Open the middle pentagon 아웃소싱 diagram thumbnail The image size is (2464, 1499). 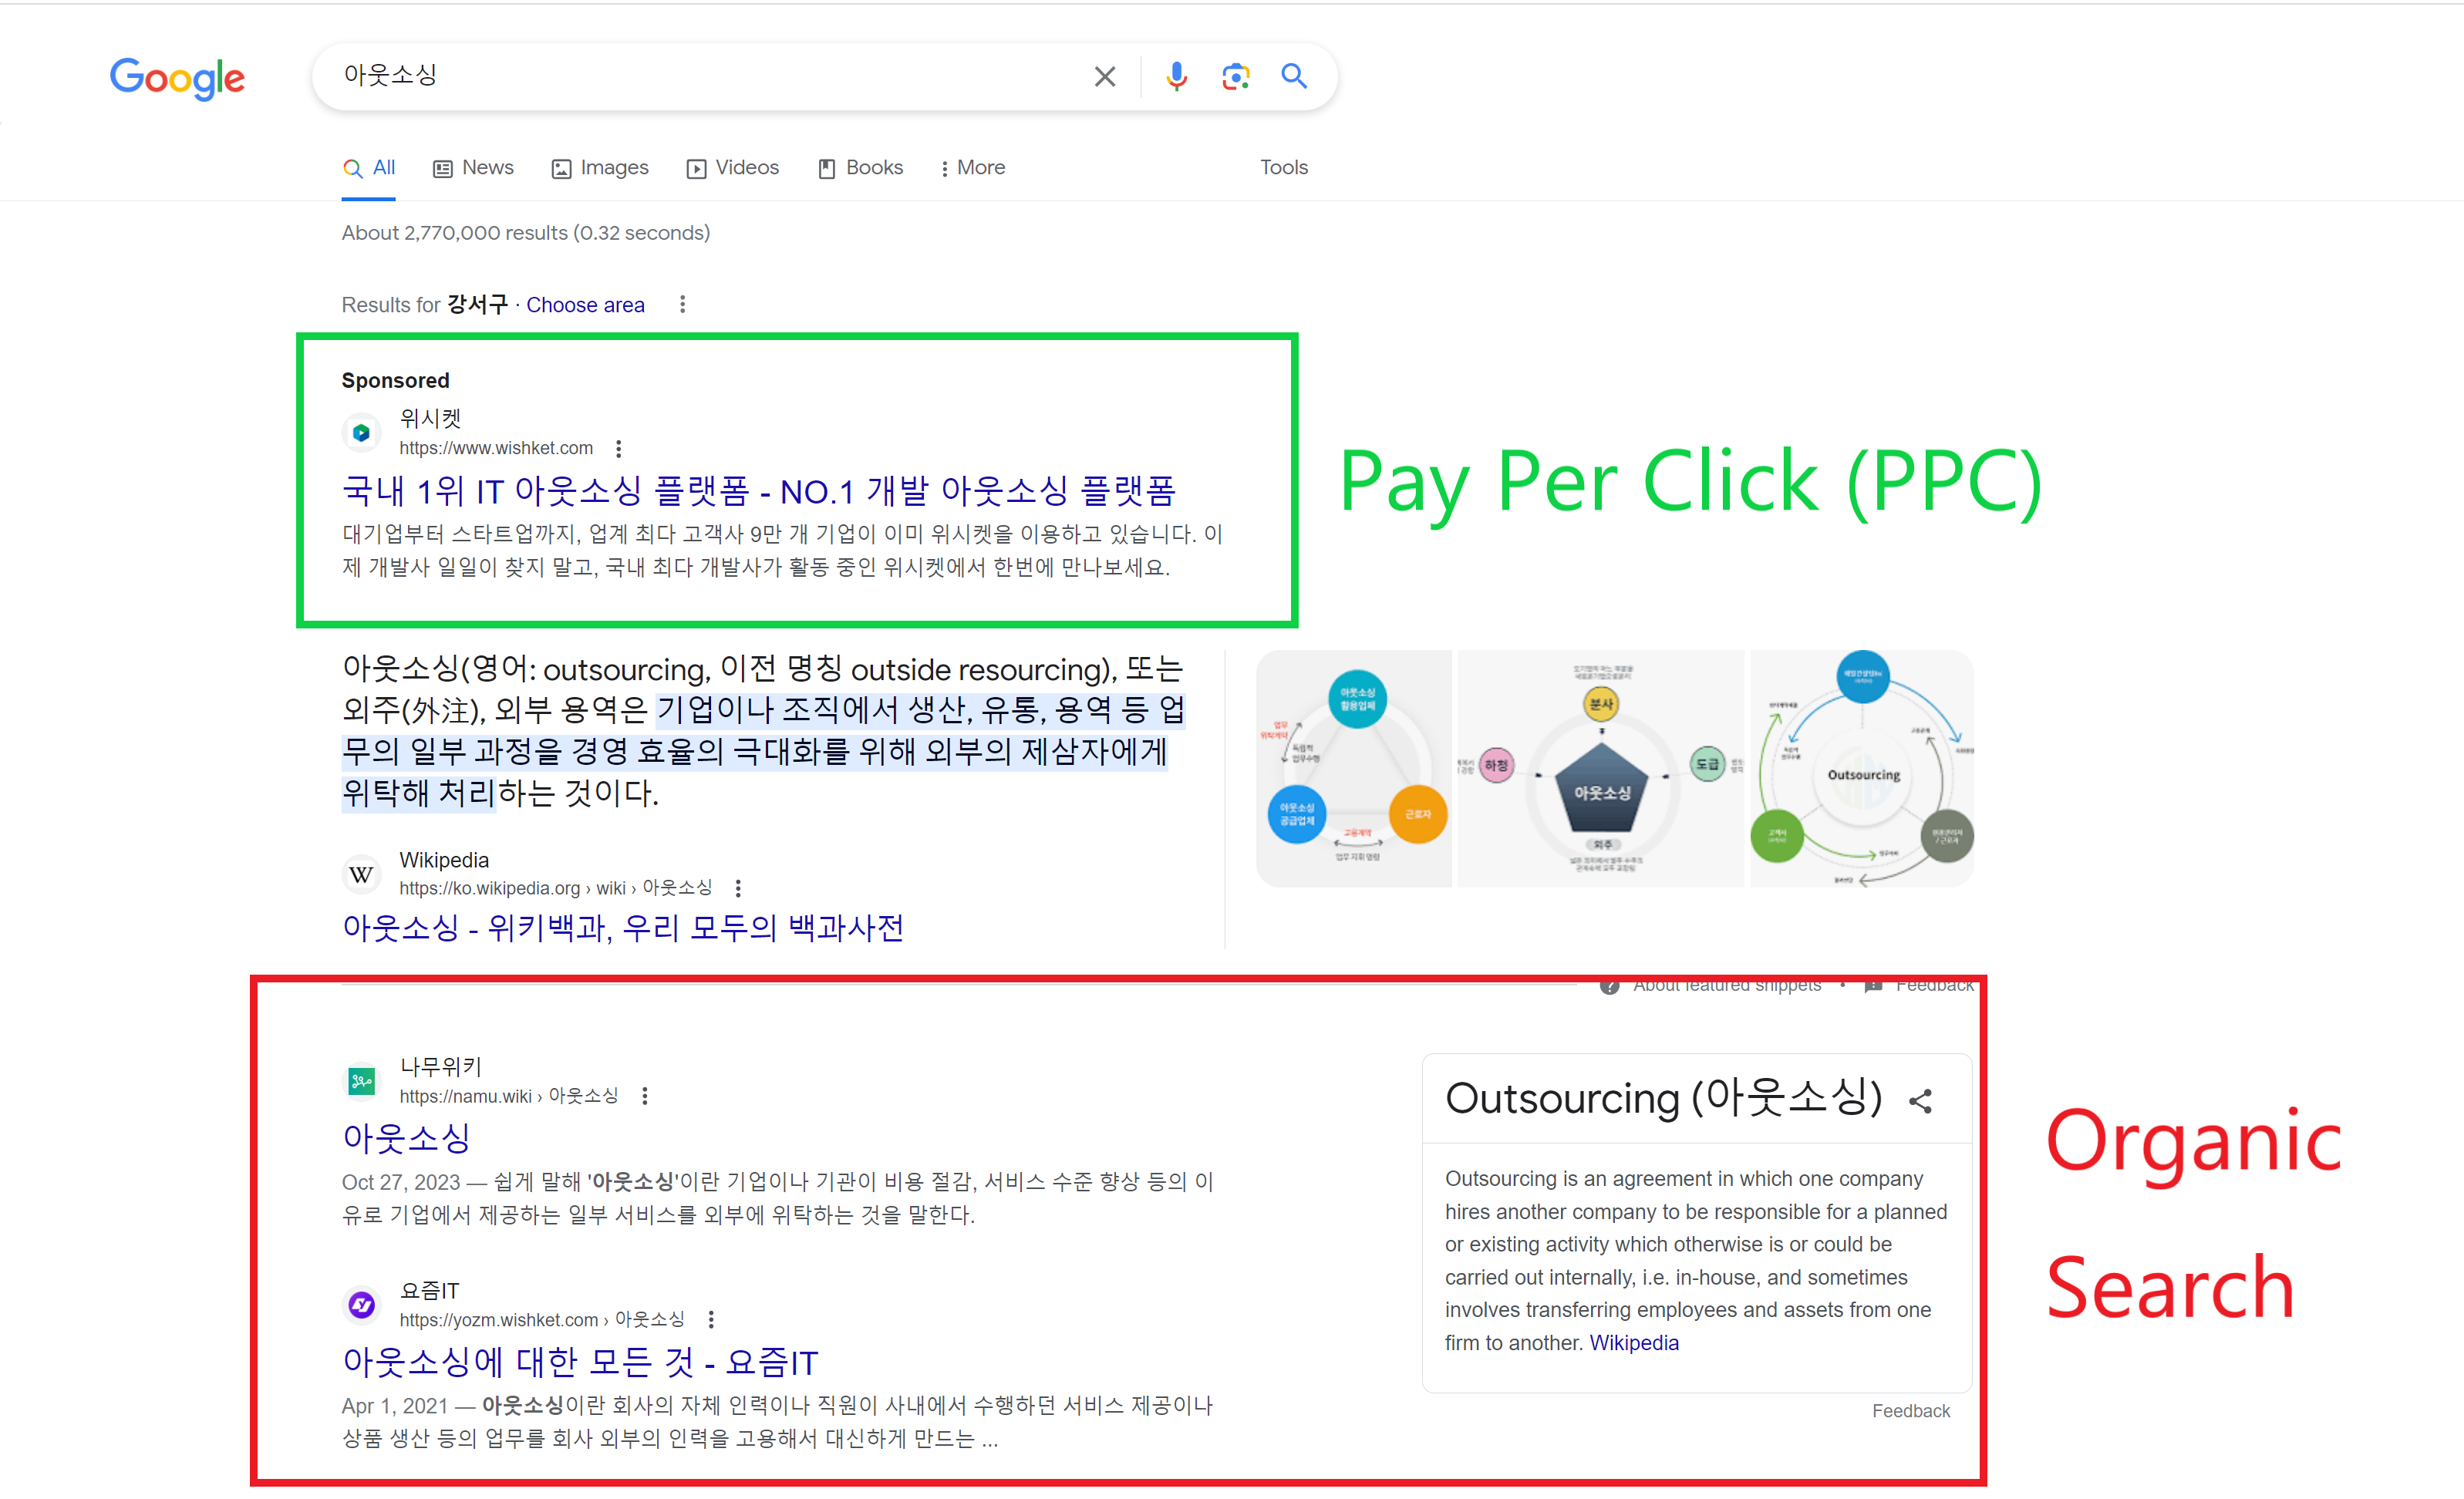pos(1601,769)
